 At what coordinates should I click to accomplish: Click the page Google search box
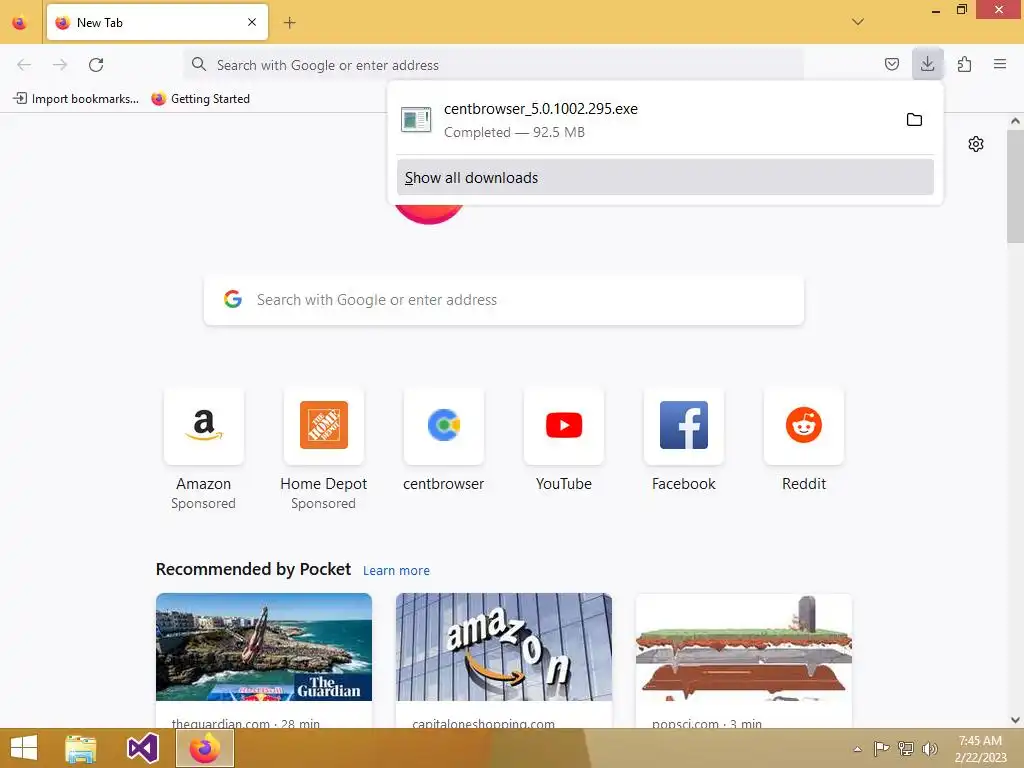pyautogui.click(x=504, y=300)
